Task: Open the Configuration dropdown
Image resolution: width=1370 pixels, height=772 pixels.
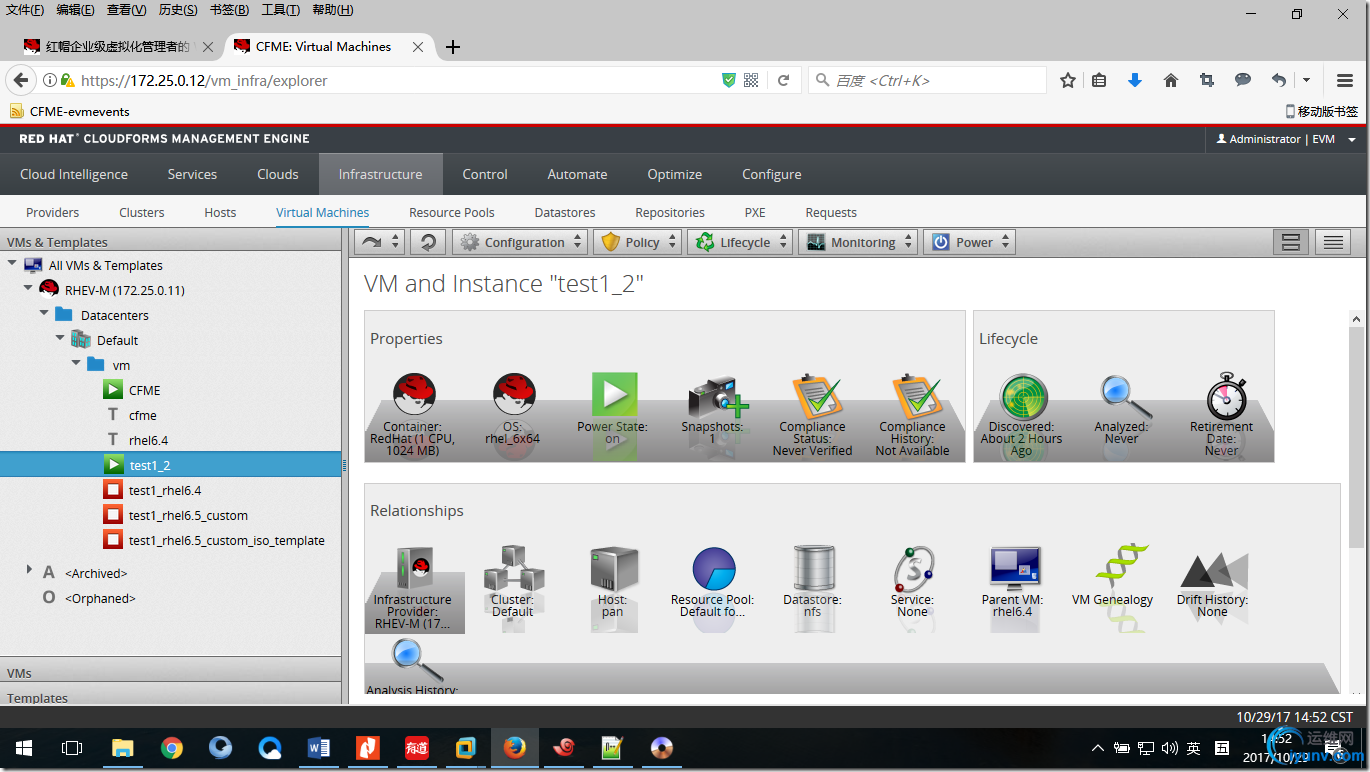Action: 520,242
